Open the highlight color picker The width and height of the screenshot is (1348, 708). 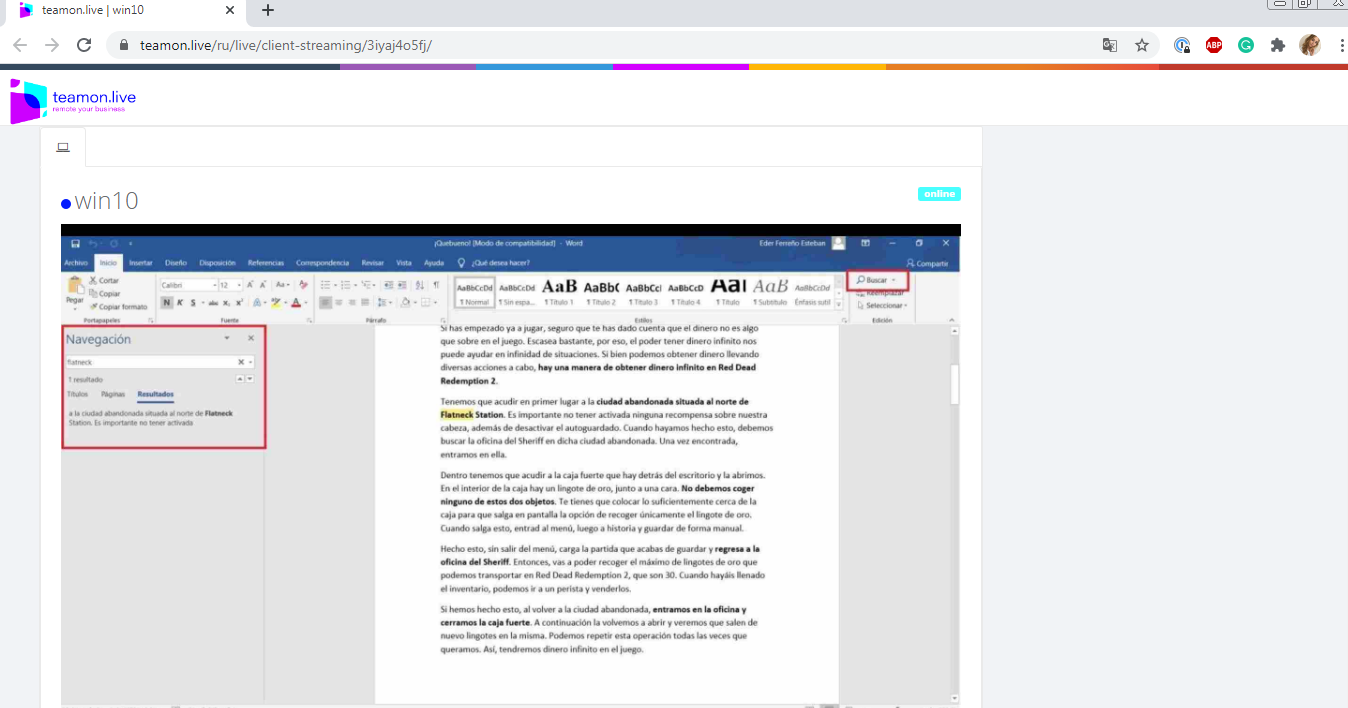pyautogui.click(x=287, y=302)
